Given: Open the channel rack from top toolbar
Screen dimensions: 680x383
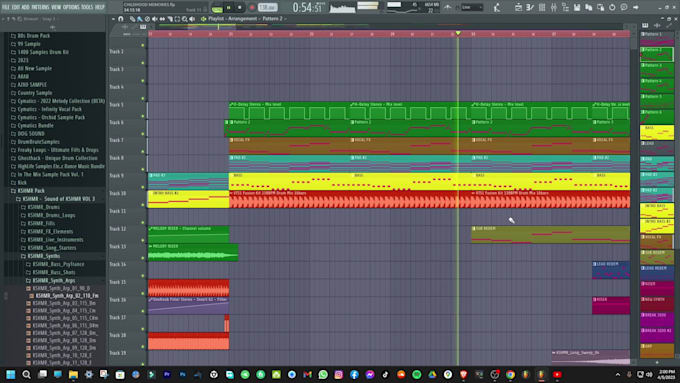Looking at the screenshot, I should pyautogui.click(x=542, y=7).
